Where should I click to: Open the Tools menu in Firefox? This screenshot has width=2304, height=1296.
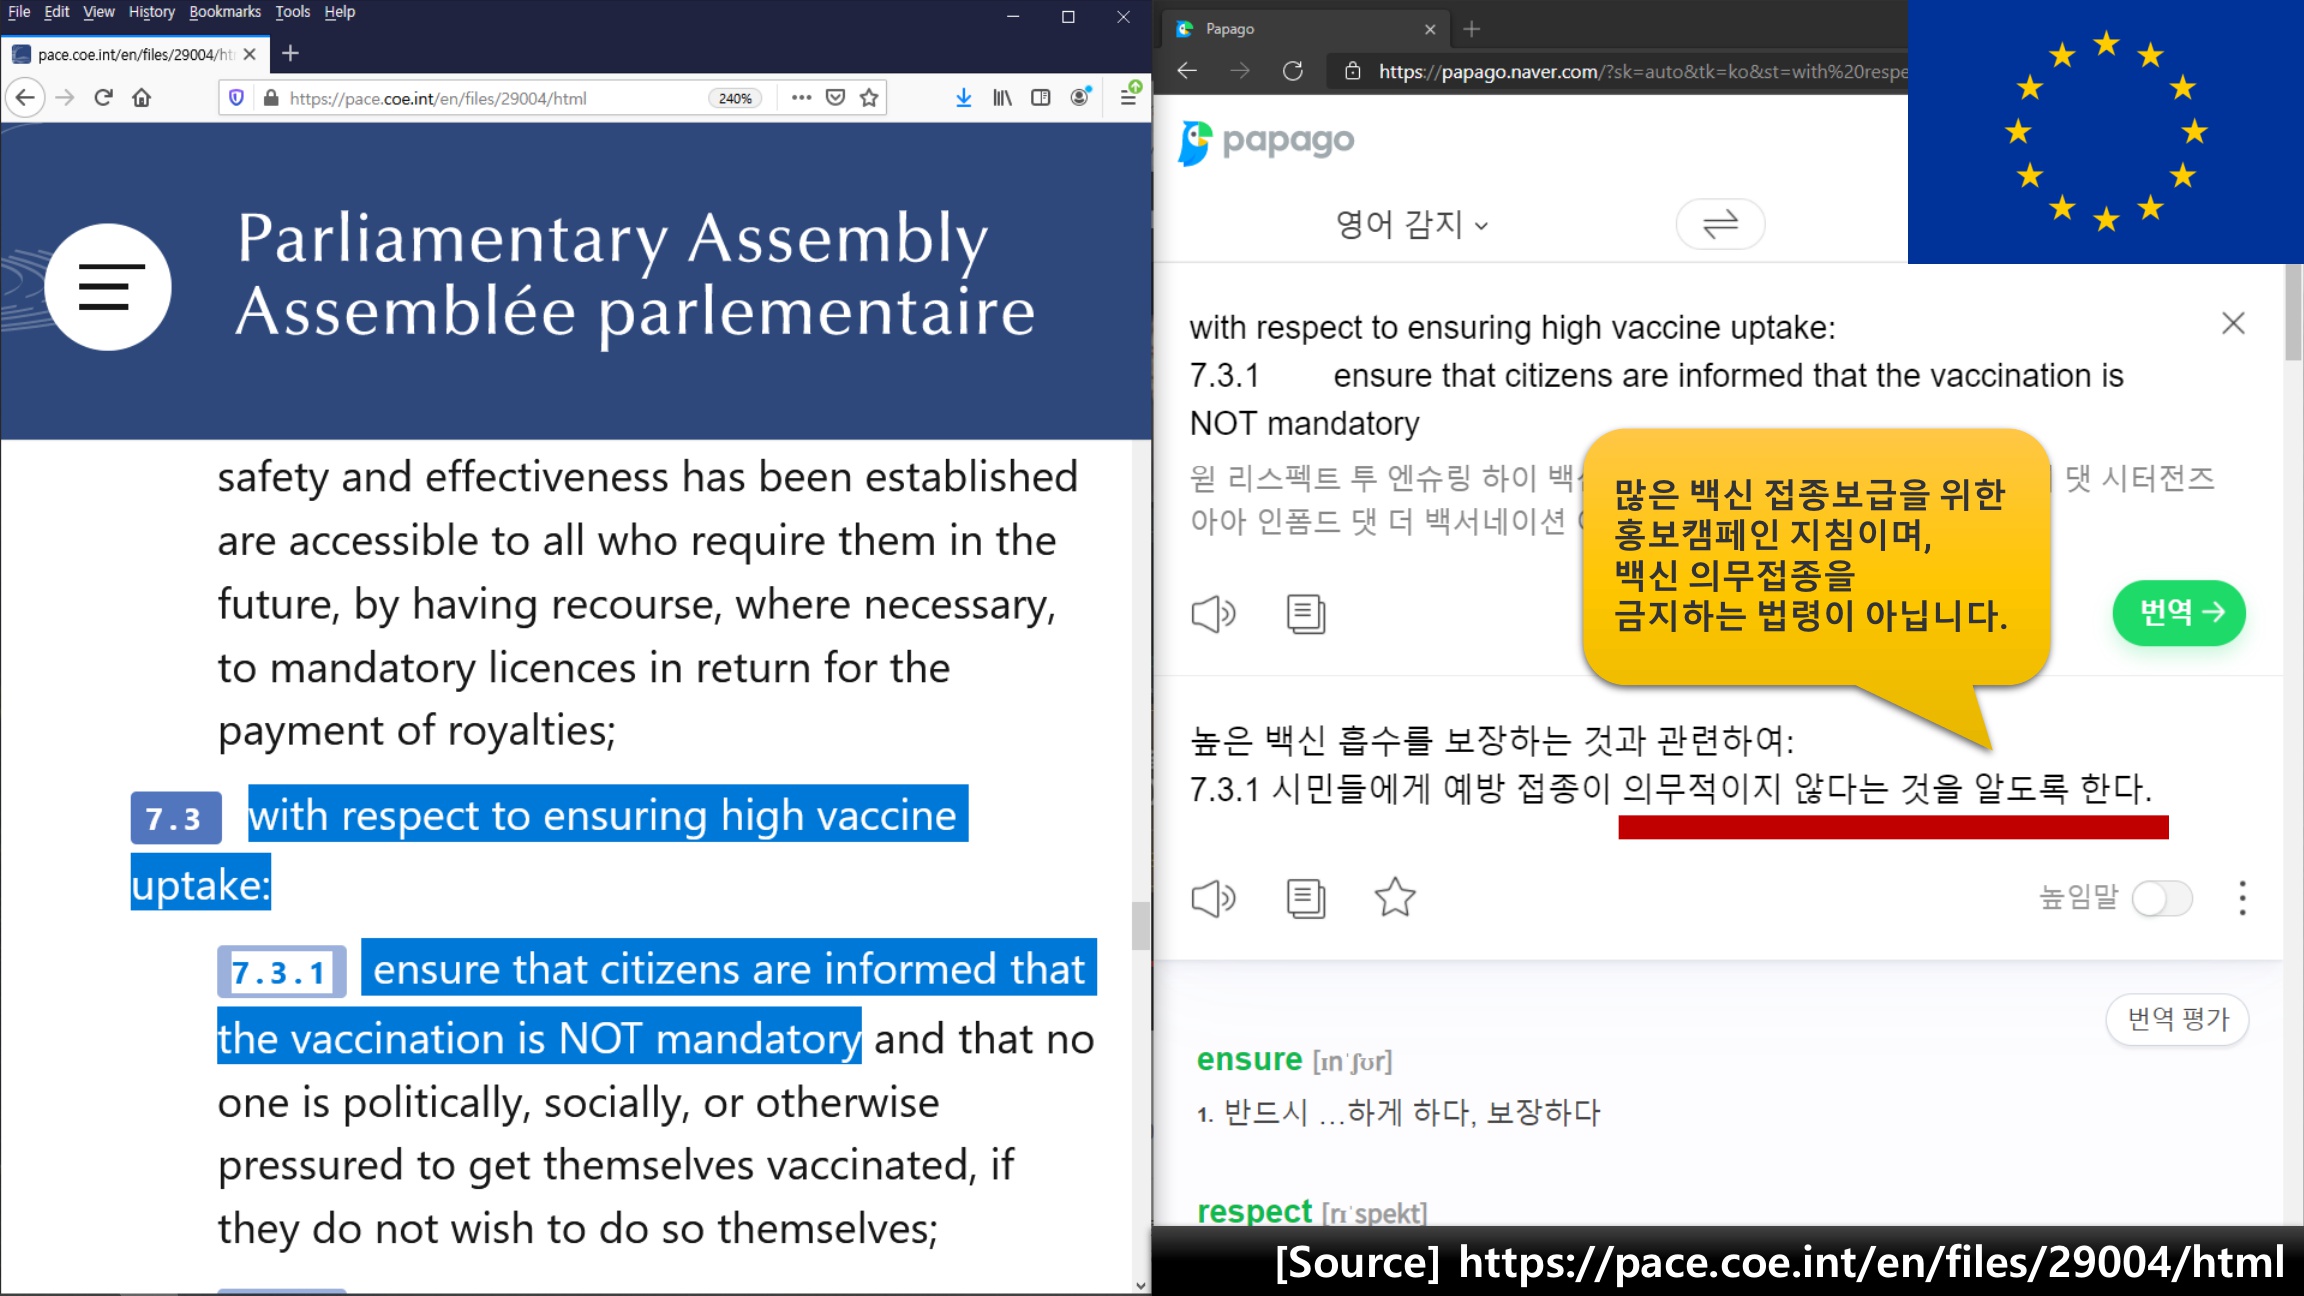click(293, 12)
